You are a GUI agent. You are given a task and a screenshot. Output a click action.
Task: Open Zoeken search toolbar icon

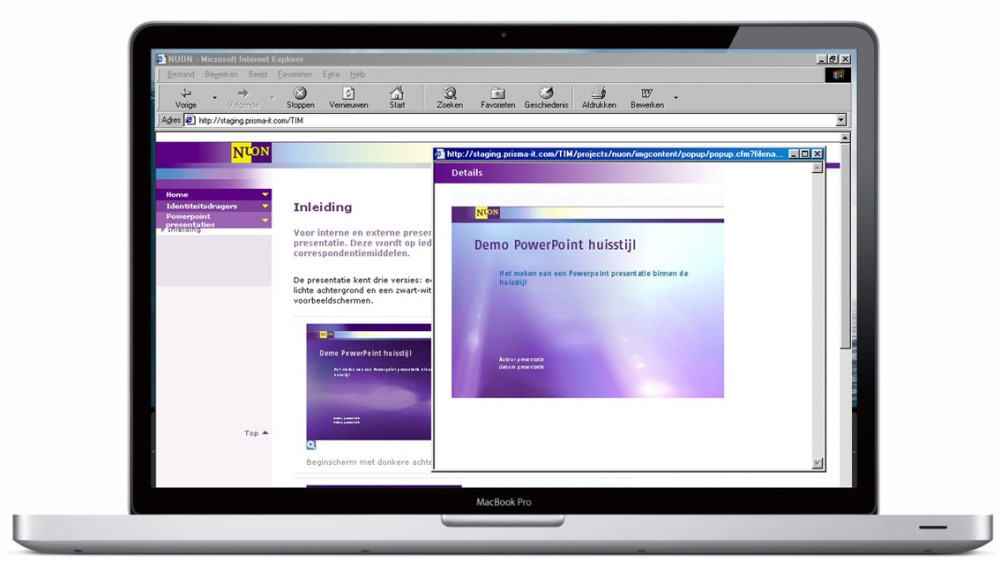(450, 98)
